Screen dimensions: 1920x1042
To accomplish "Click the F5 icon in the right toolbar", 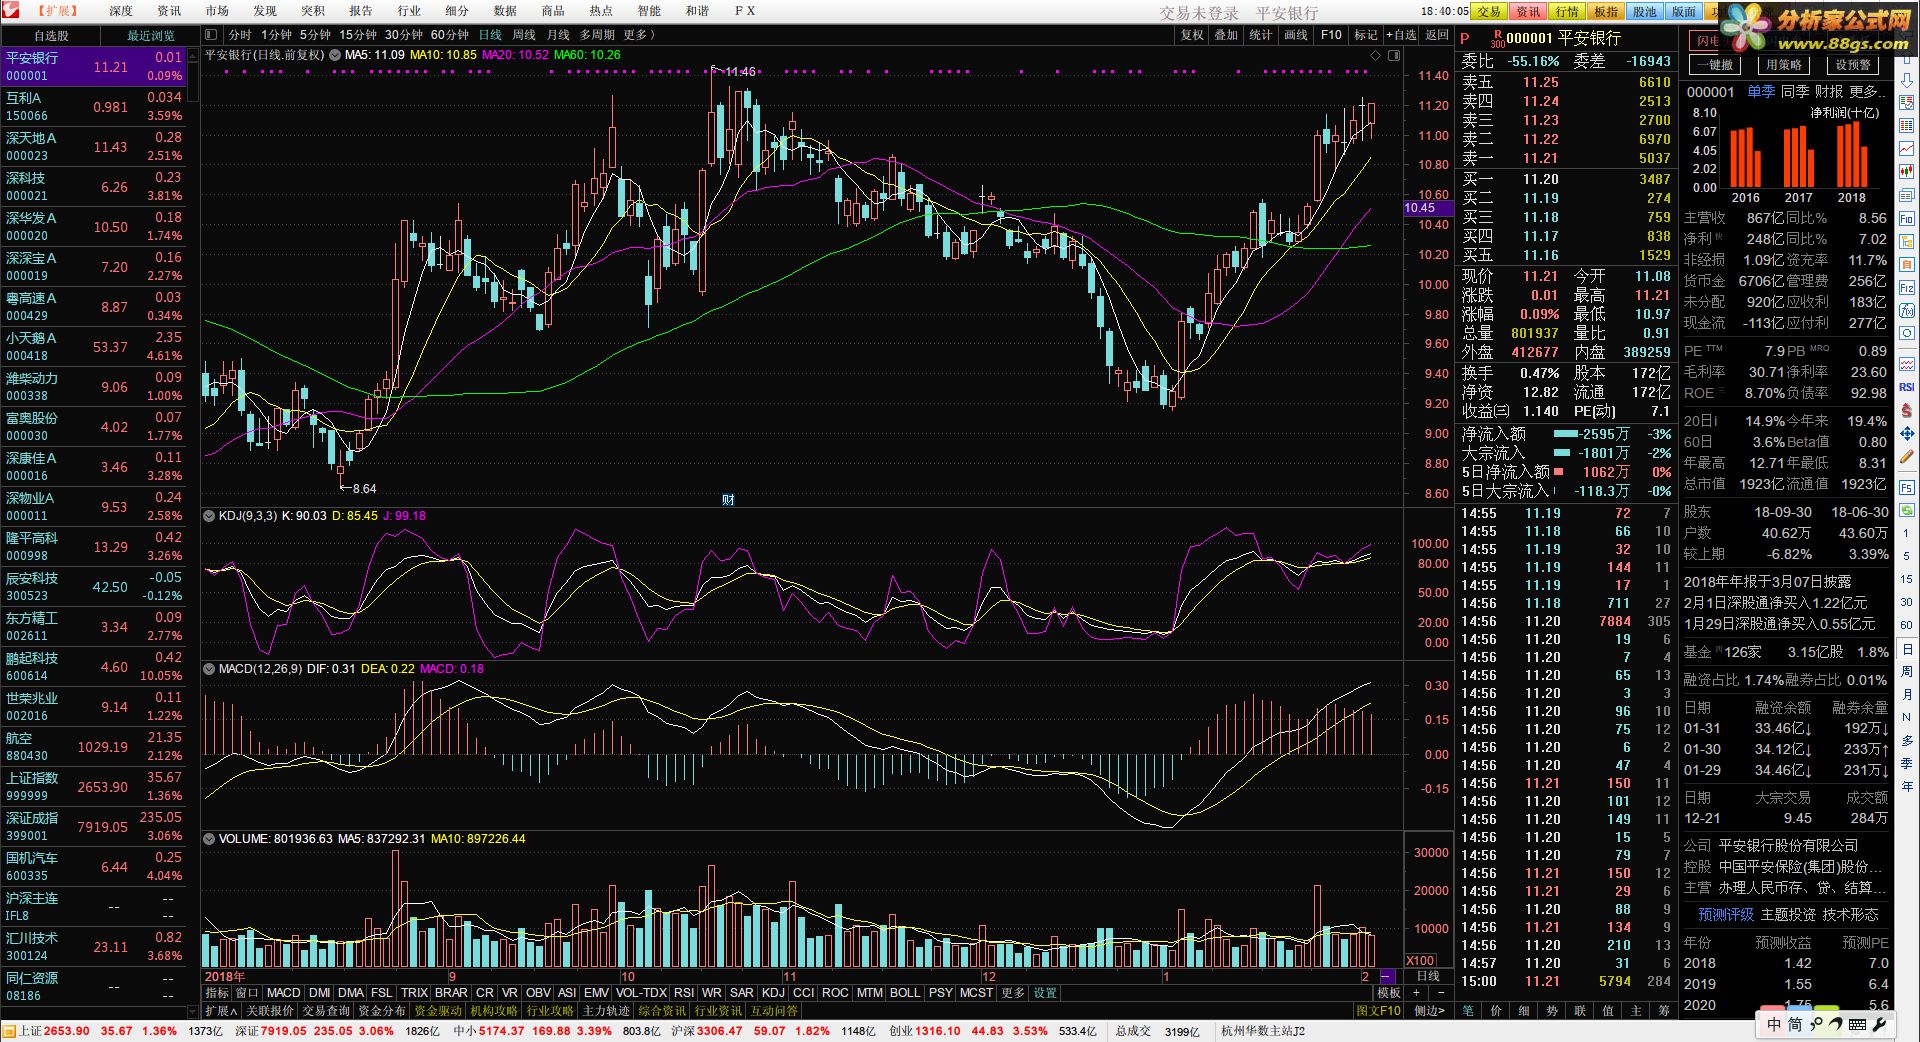I will point(1907,489).
